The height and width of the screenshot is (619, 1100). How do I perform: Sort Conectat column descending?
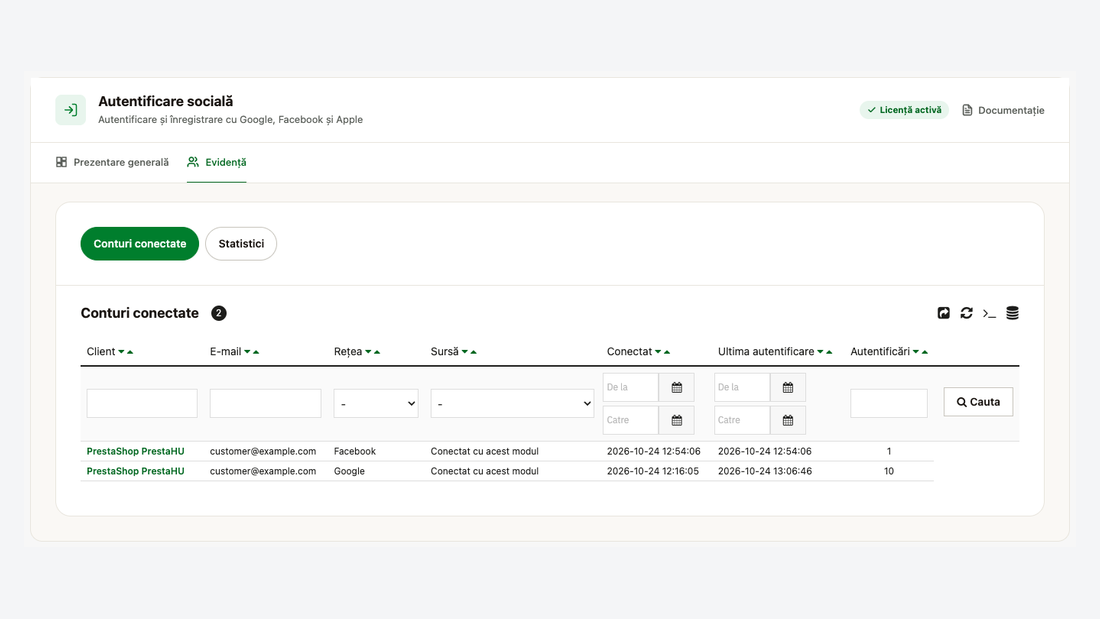tap(658, 352)
